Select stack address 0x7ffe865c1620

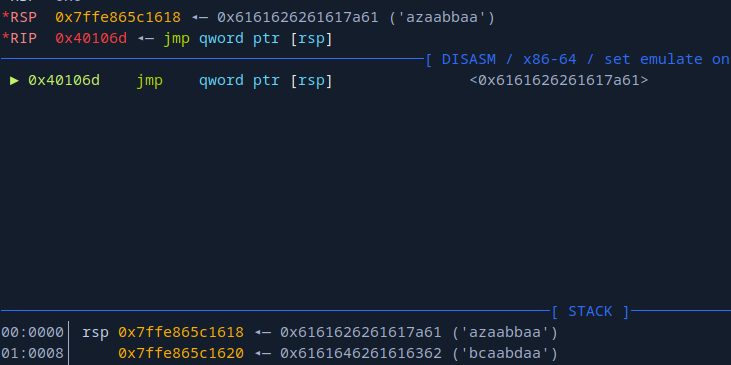click(181, 353)
